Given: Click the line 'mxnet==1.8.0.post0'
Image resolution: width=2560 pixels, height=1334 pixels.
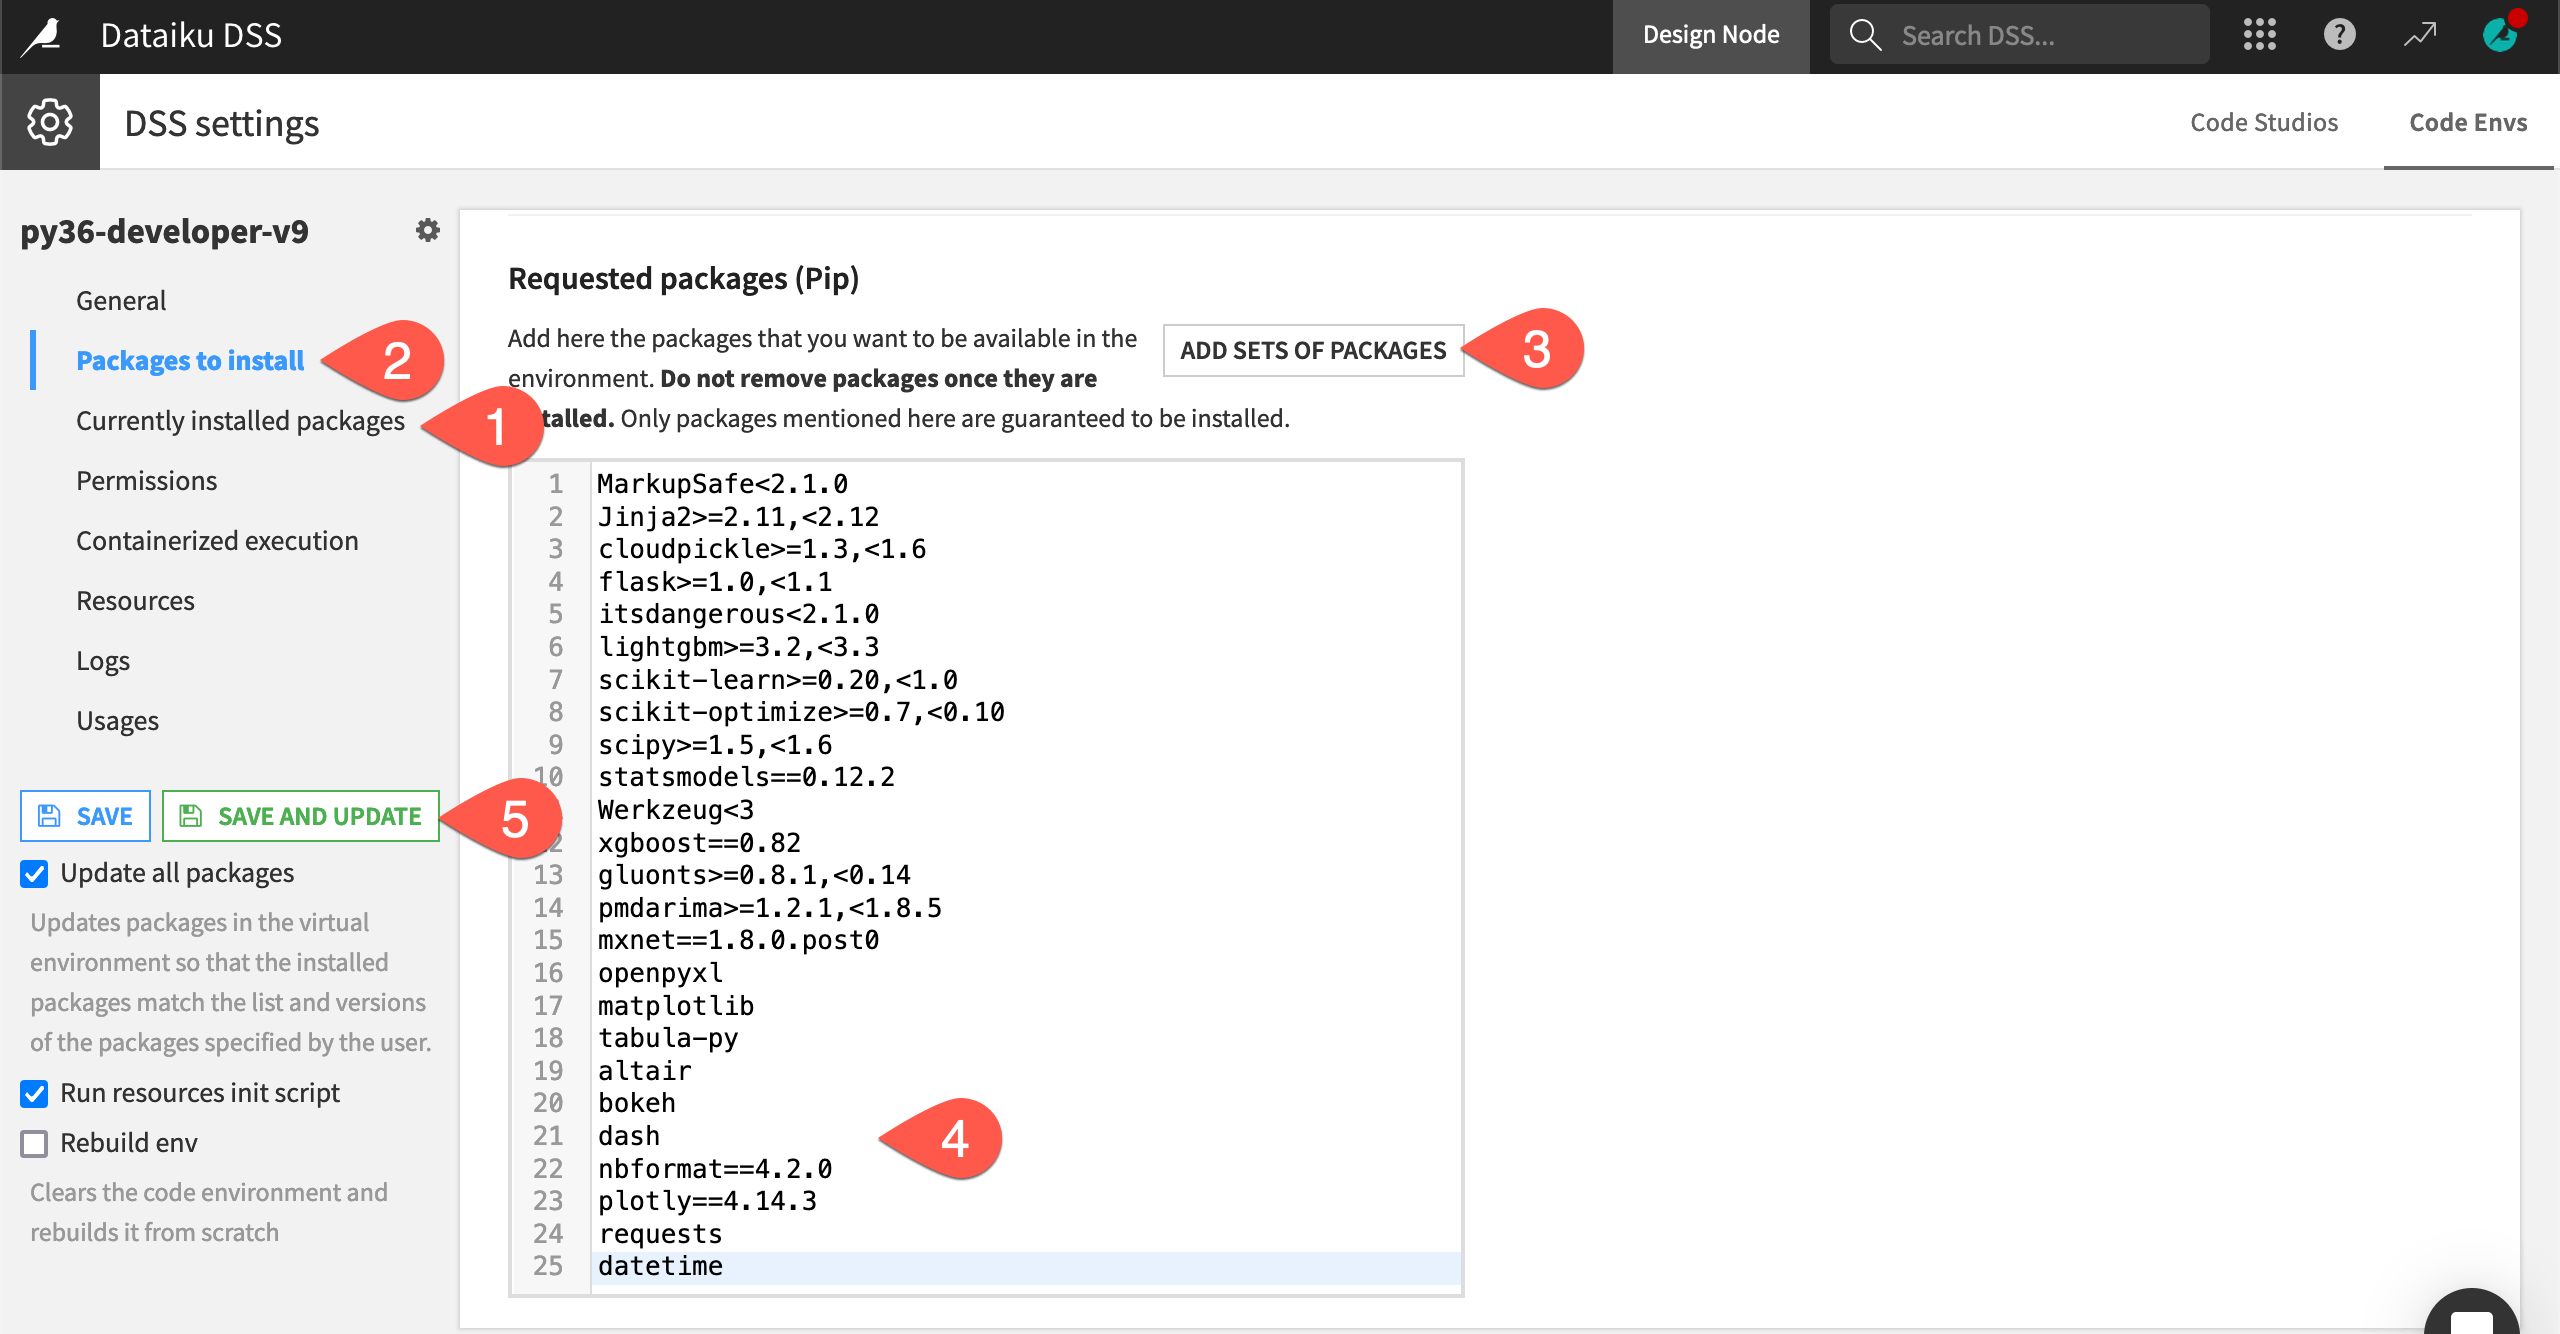Looking at the screenshot, I should (x=738, y=940).
